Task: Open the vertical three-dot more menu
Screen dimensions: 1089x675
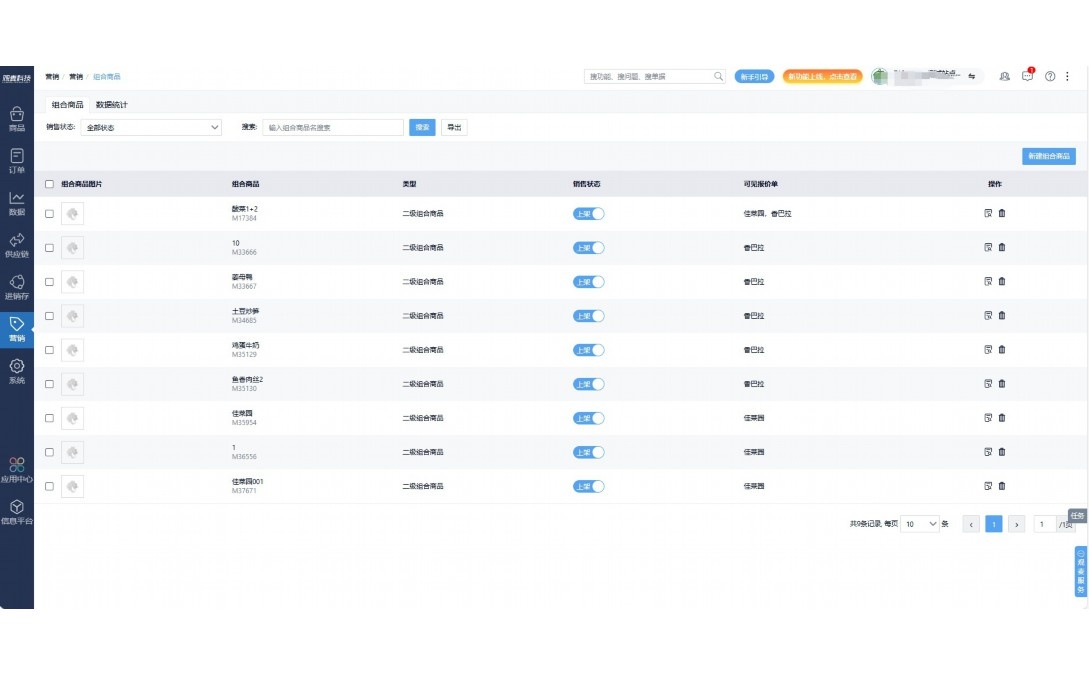Action: pos(1067,77)
